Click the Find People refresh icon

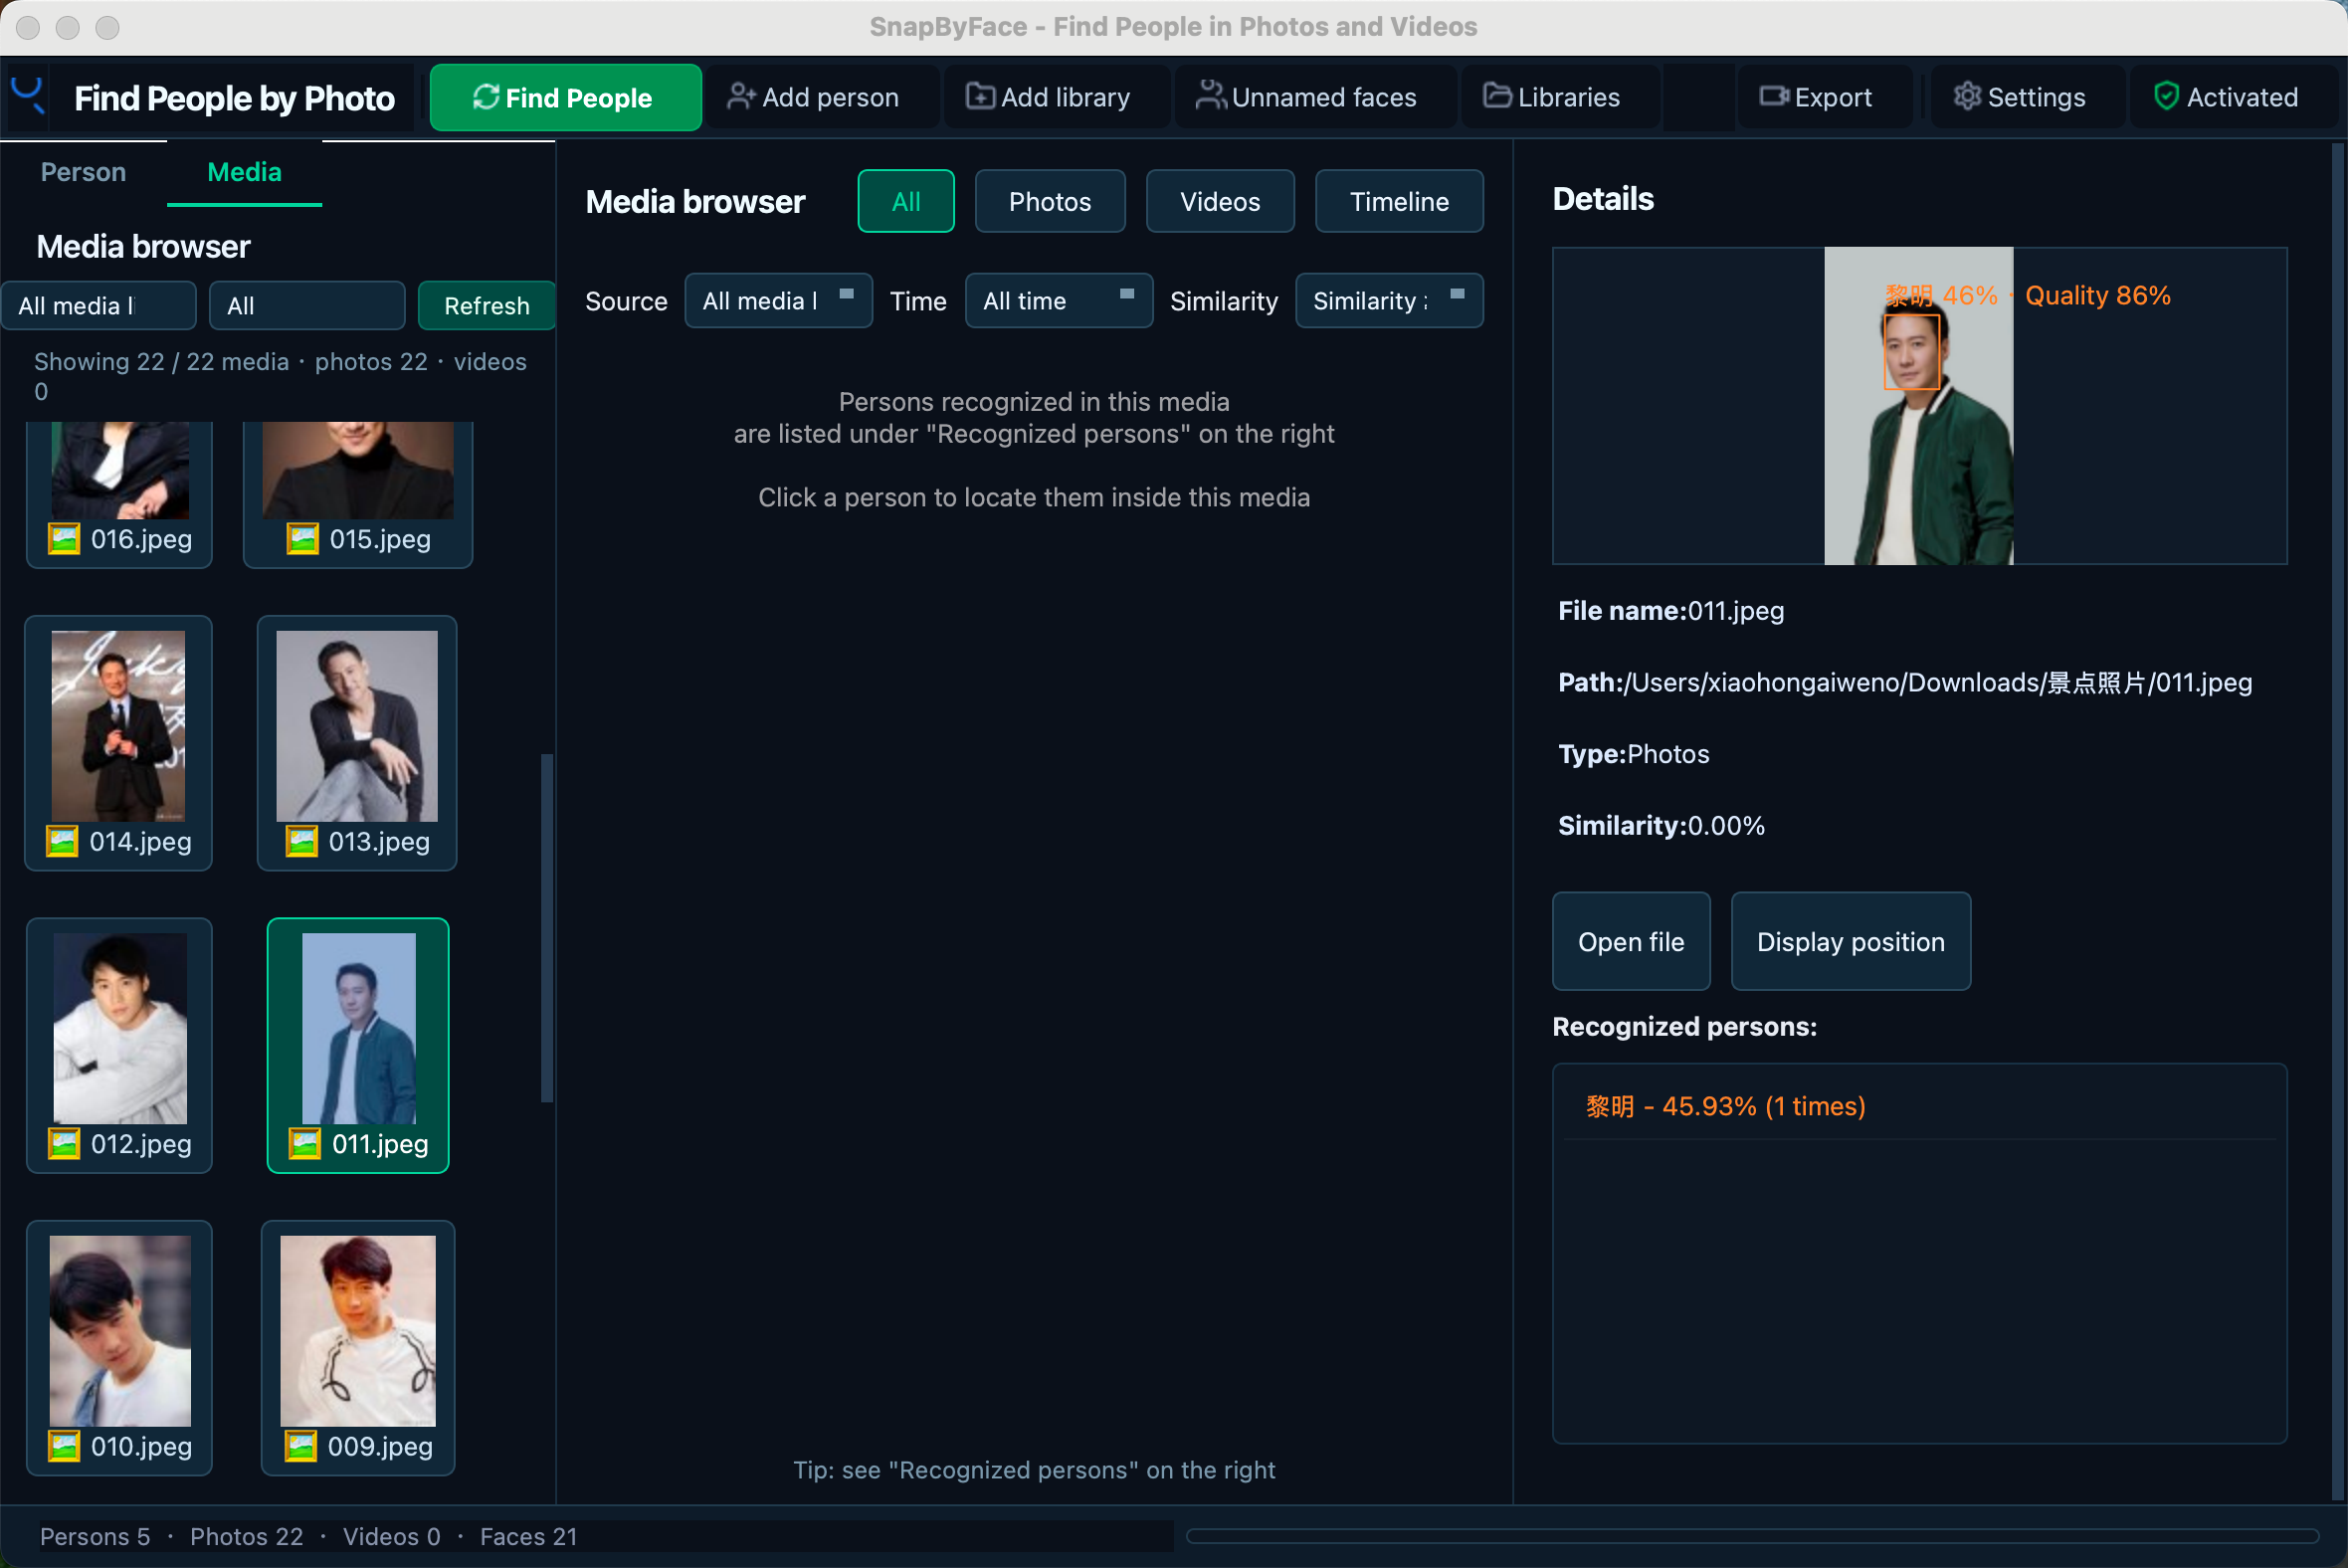486,97
